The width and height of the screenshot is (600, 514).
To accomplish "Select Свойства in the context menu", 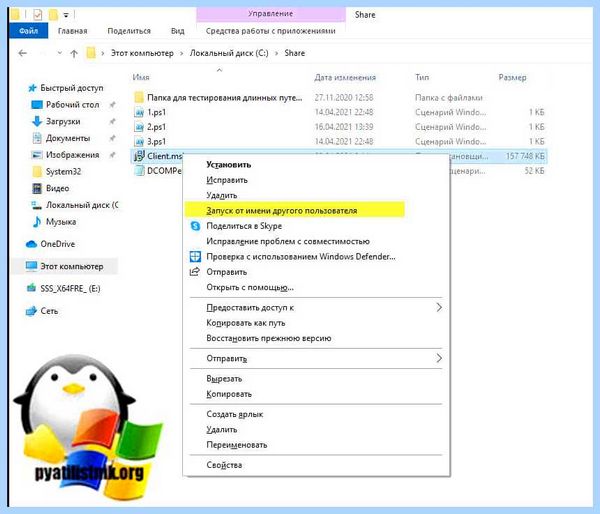I will pyautogui.click(x=224, y=465).
